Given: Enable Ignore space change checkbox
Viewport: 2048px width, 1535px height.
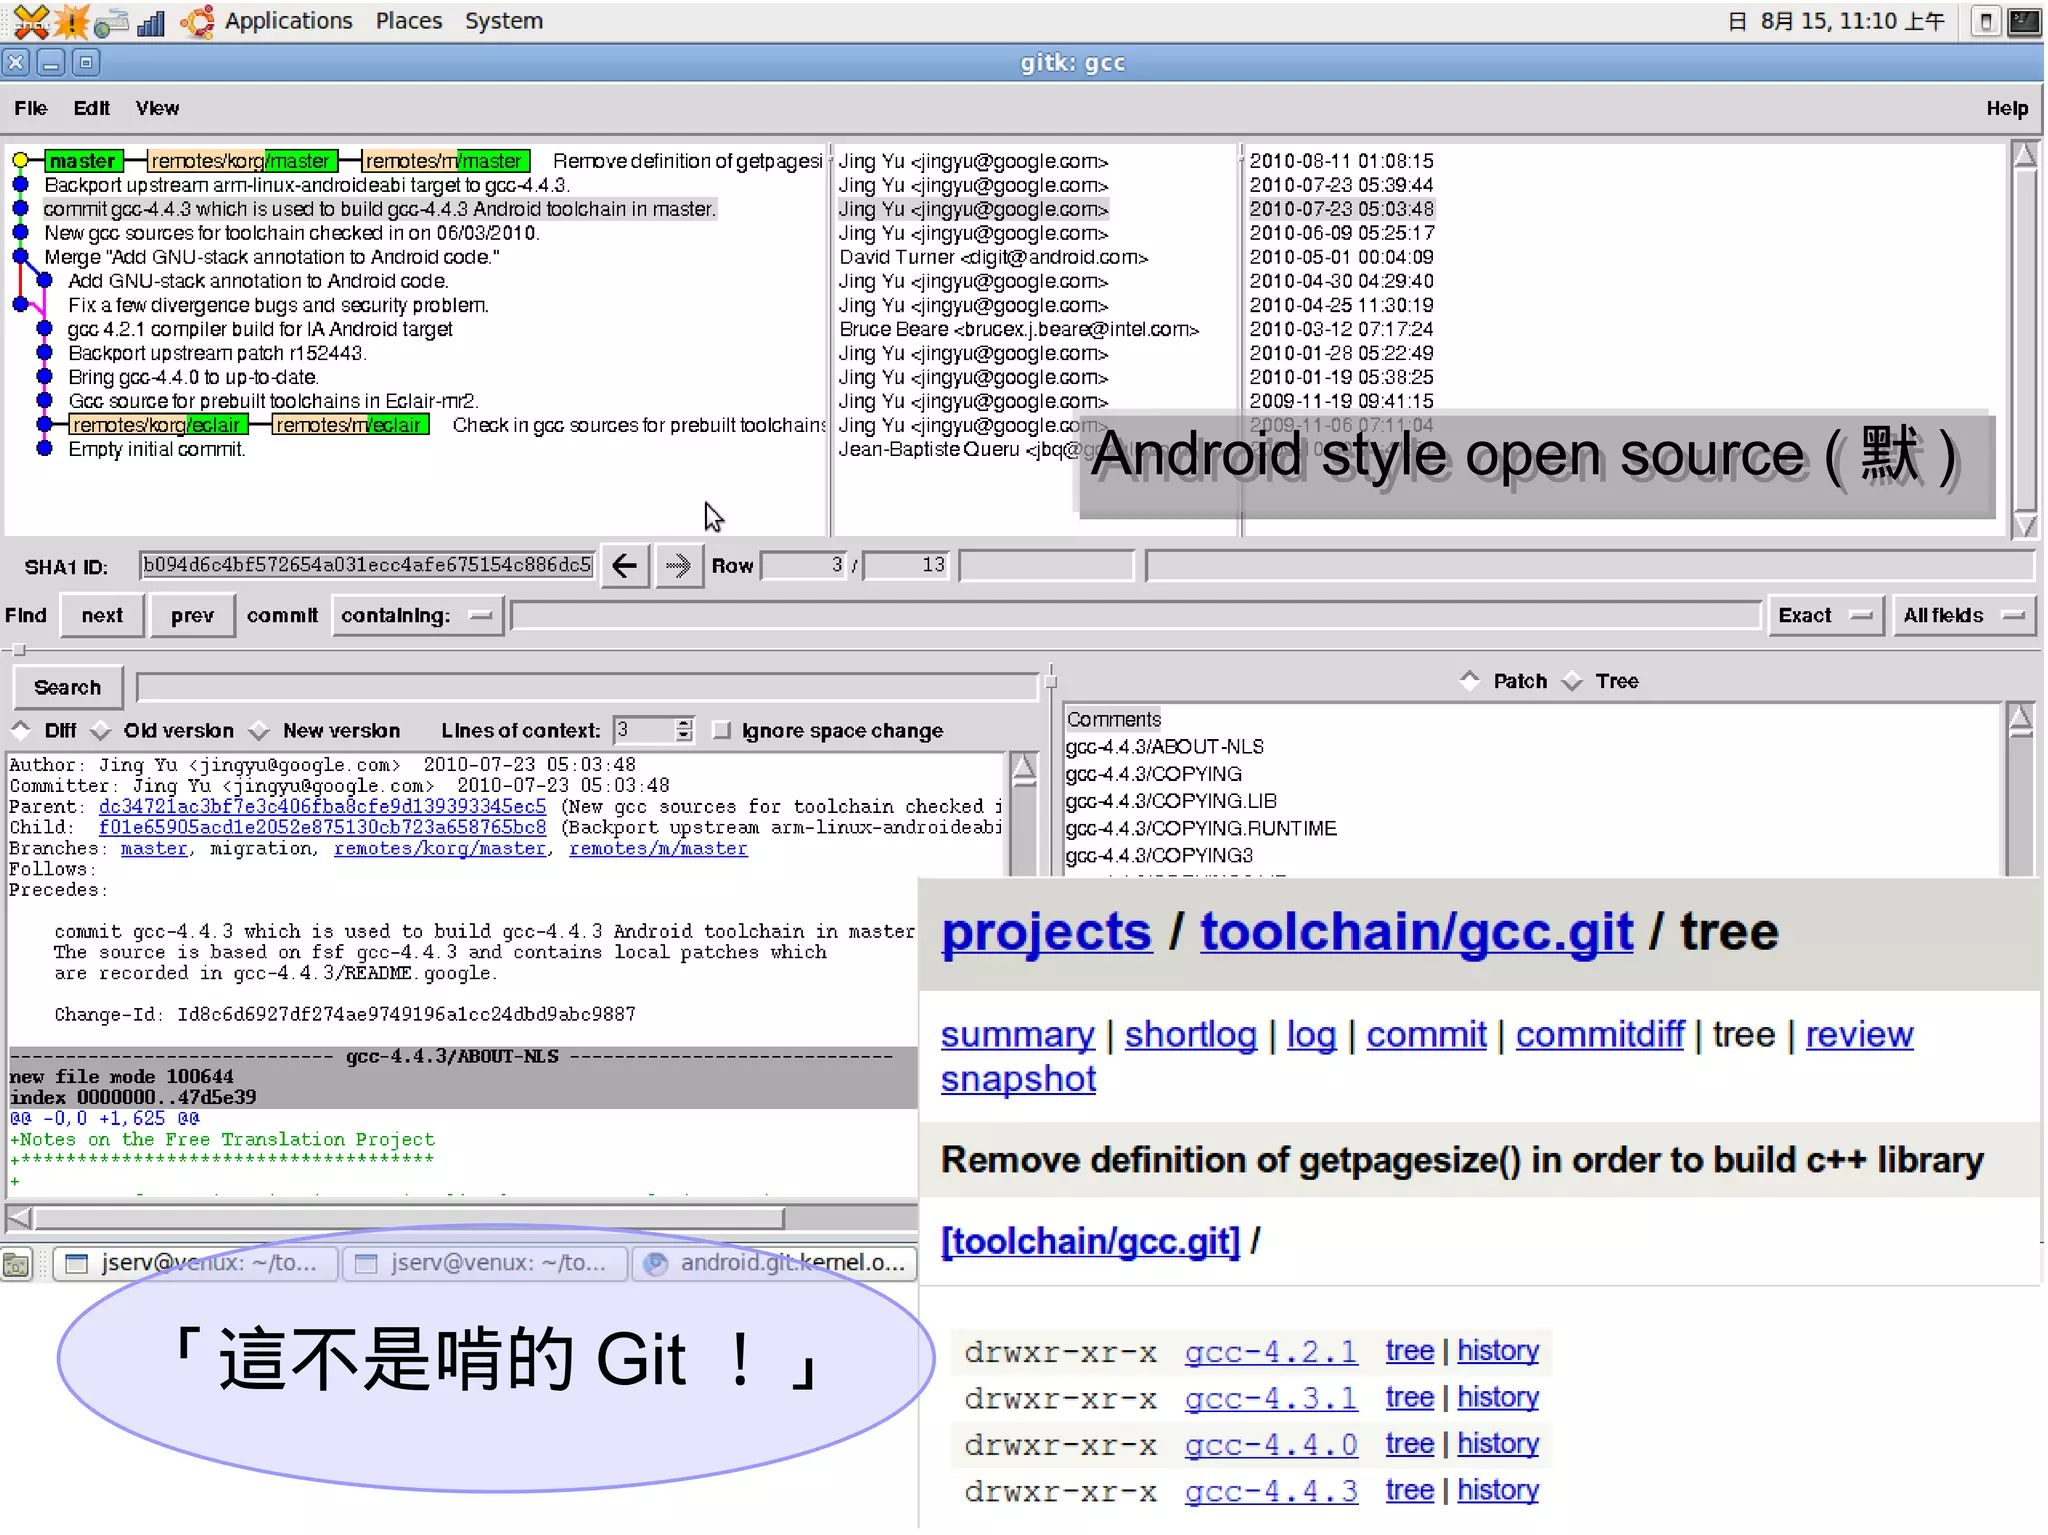Looking at the screenshot, I should [x=721, y=730].
